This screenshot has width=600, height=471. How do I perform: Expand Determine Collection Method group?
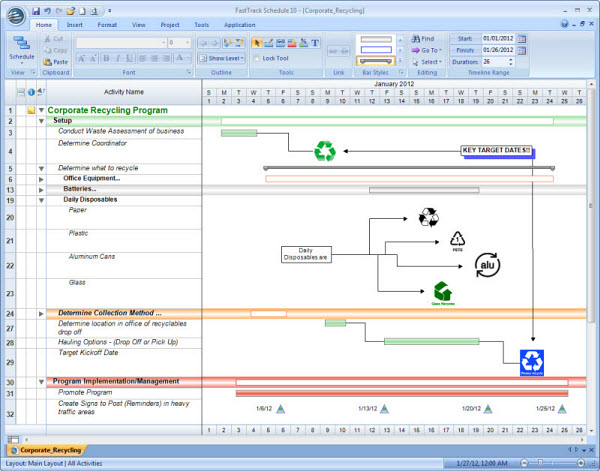coord(41,313)
